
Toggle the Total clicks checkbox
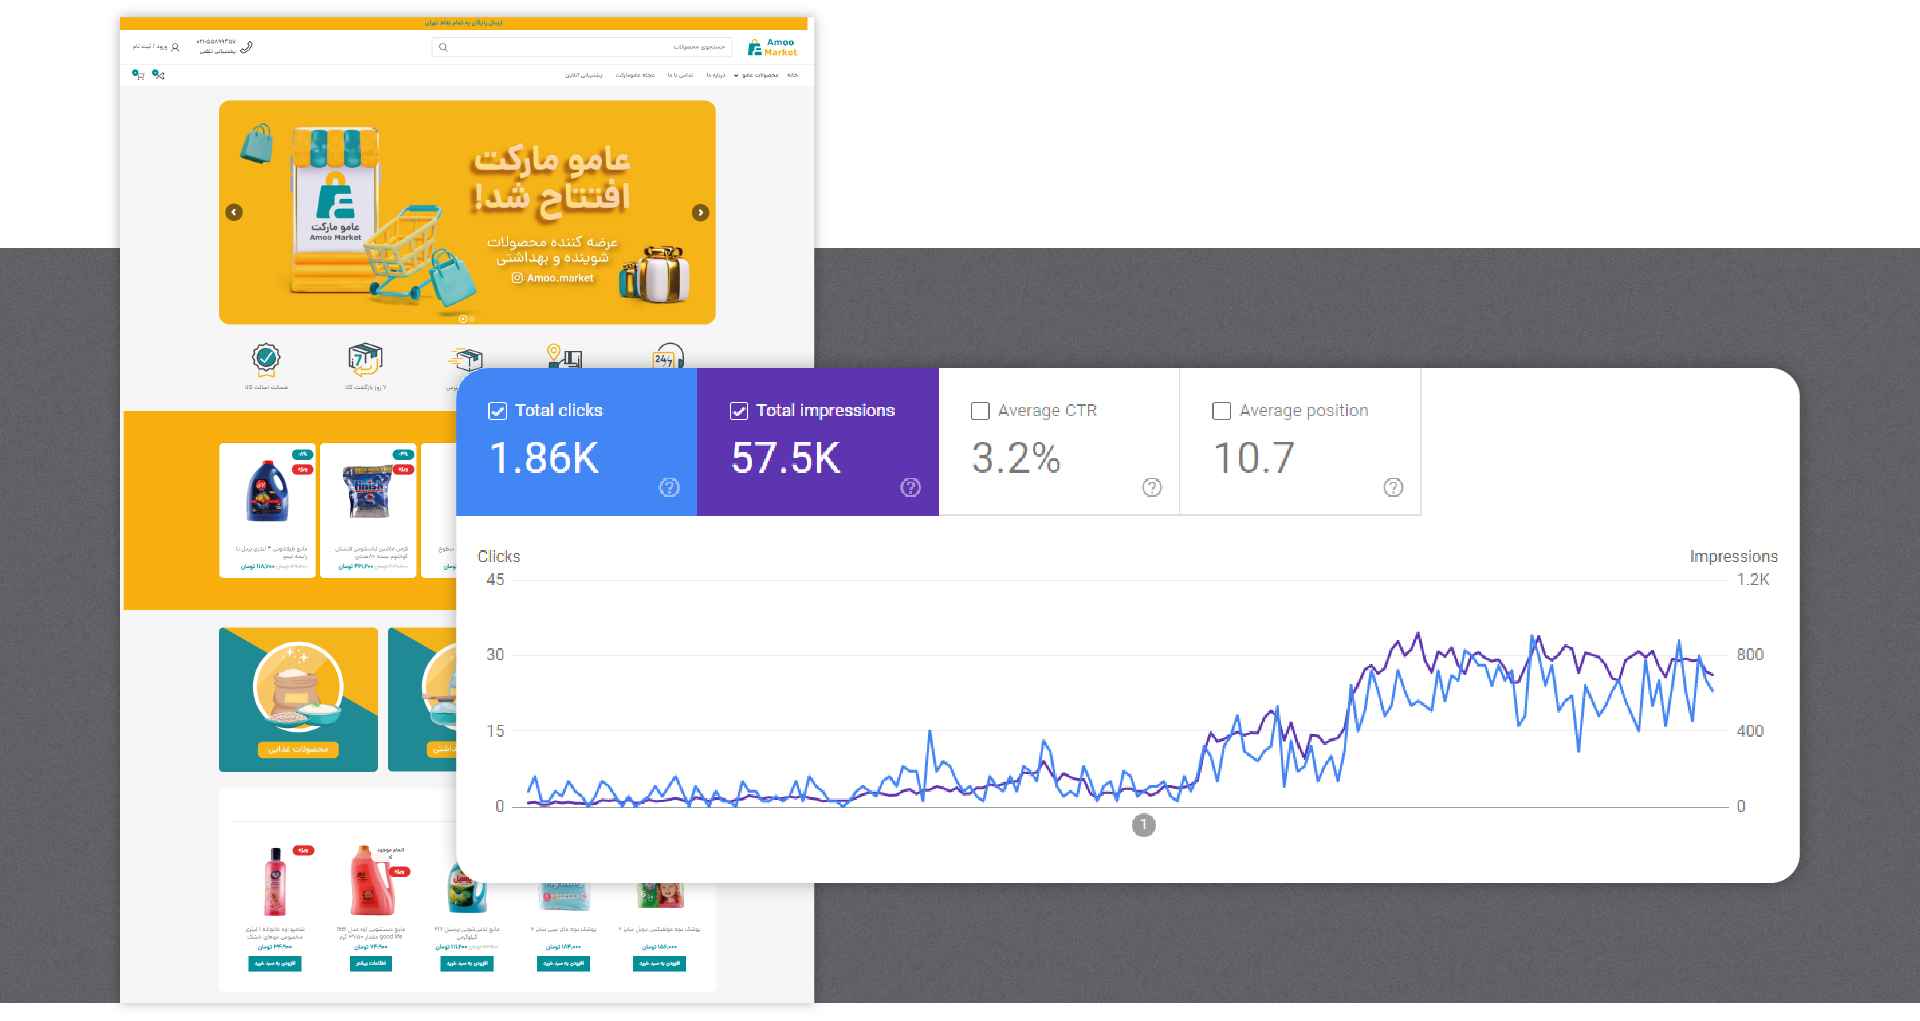click(497, 411)
